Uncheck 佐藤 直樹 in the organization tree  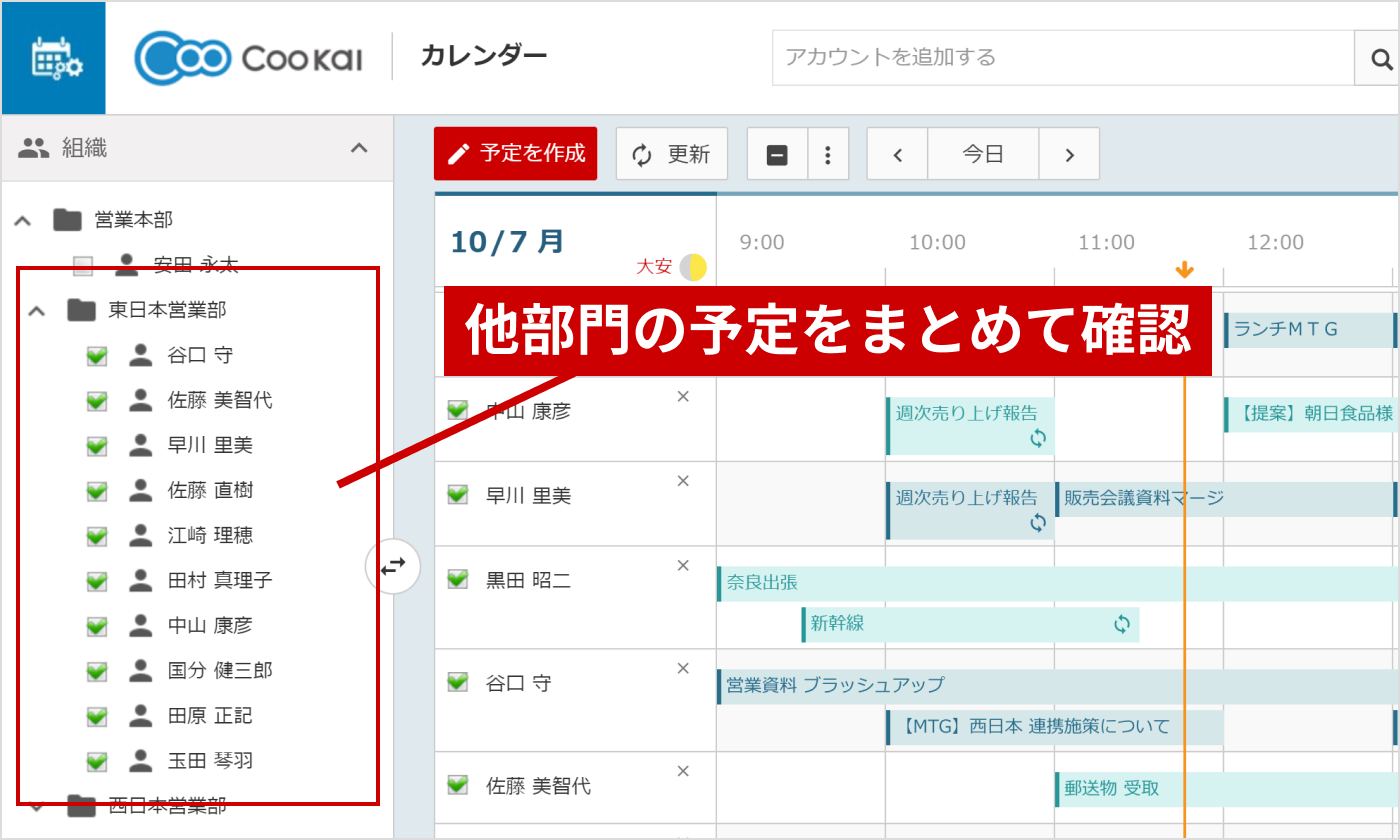point(97,490)
